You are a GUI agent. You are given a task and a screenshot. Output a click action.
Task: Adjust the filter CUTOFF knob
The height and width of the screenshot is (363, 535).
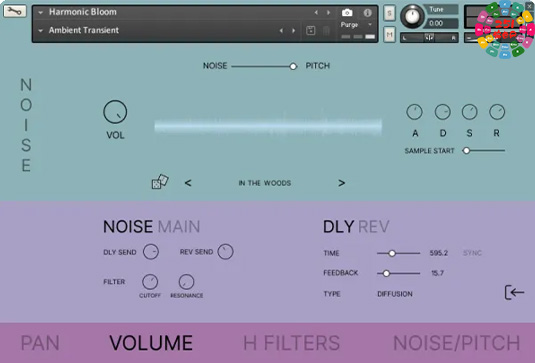click(x=150, y=282)
